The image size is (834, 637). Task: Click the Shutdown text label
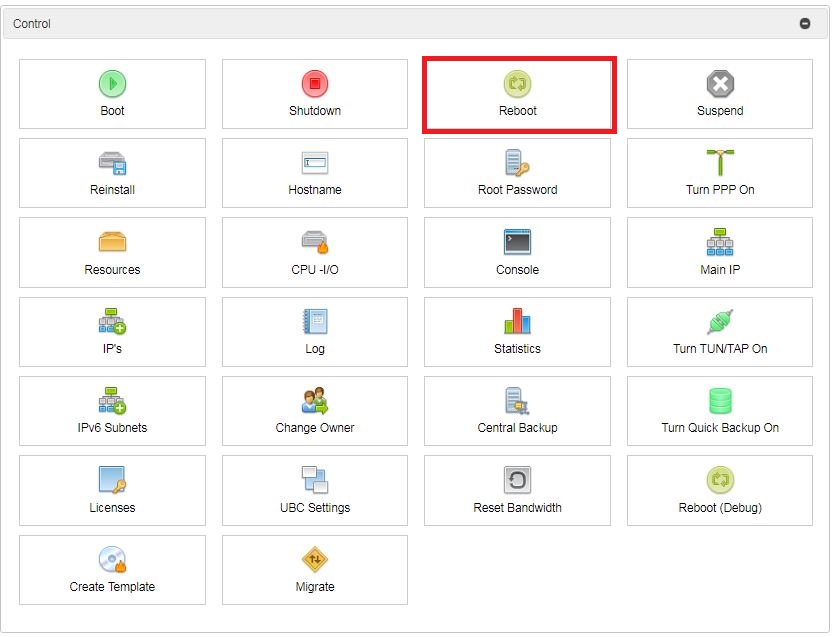point(315,111)
